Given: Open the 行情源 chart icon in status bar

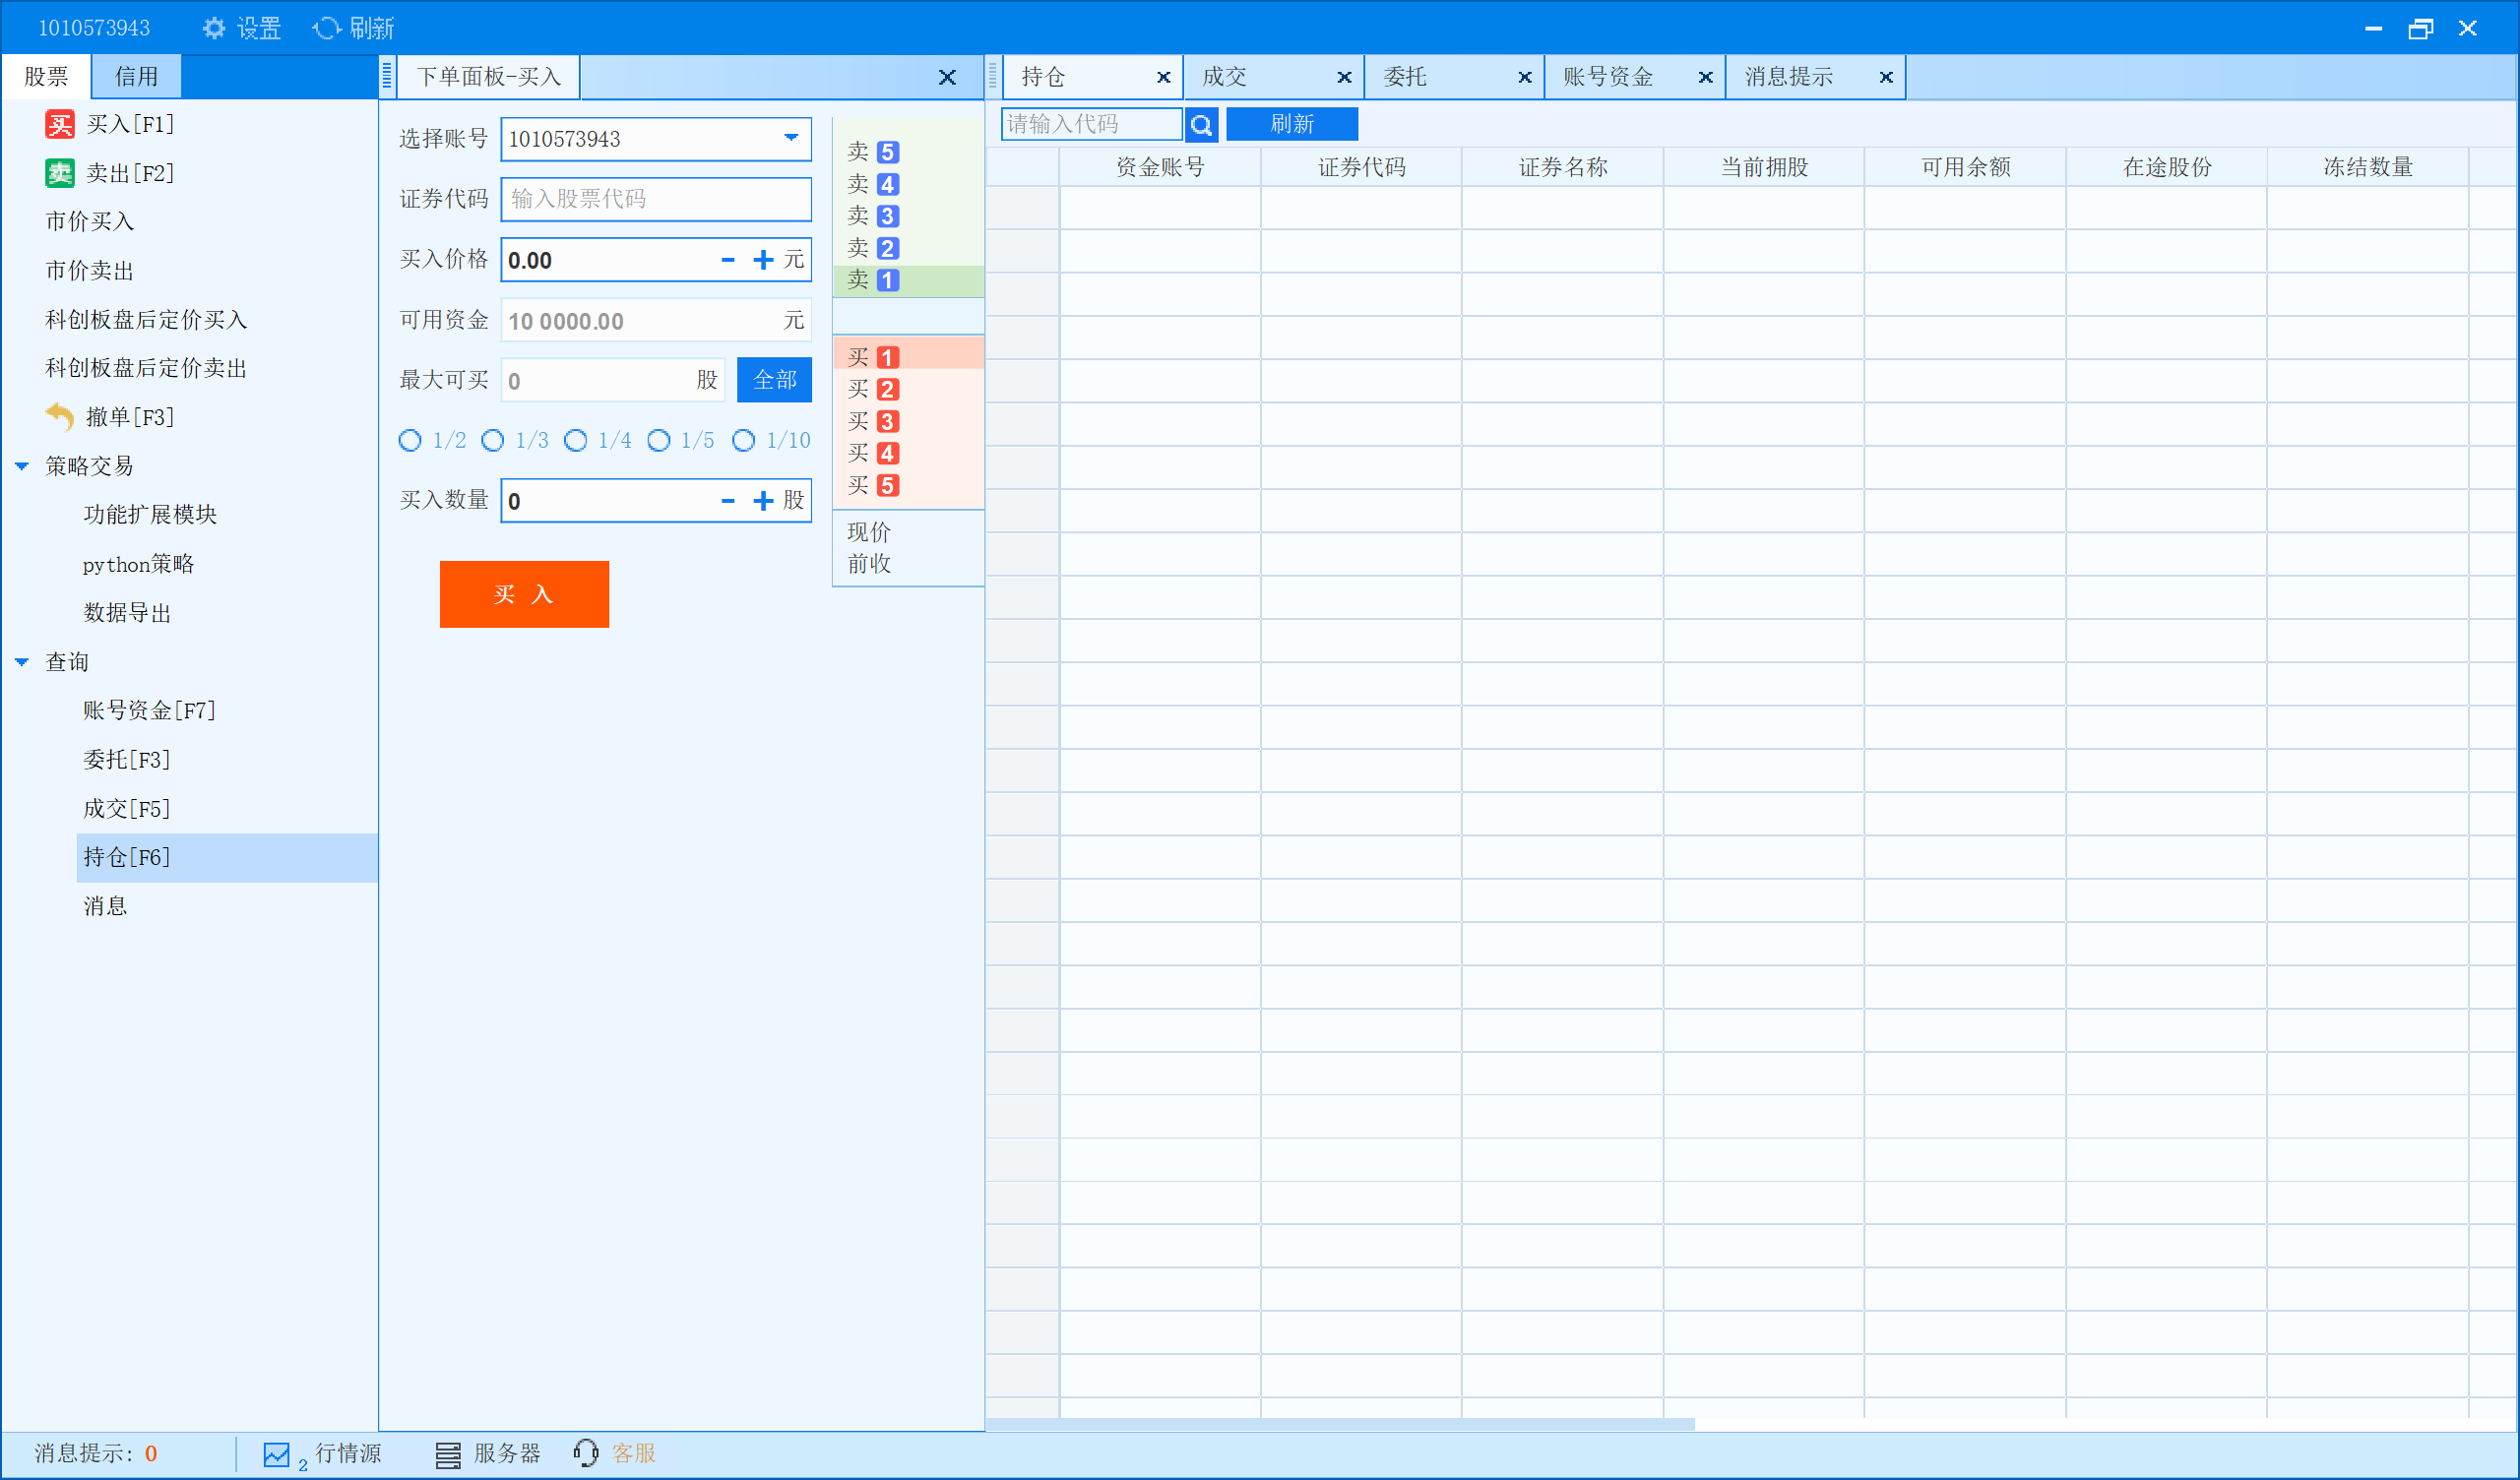Looking at the screenshot, I should click(x=276, y=1454).
